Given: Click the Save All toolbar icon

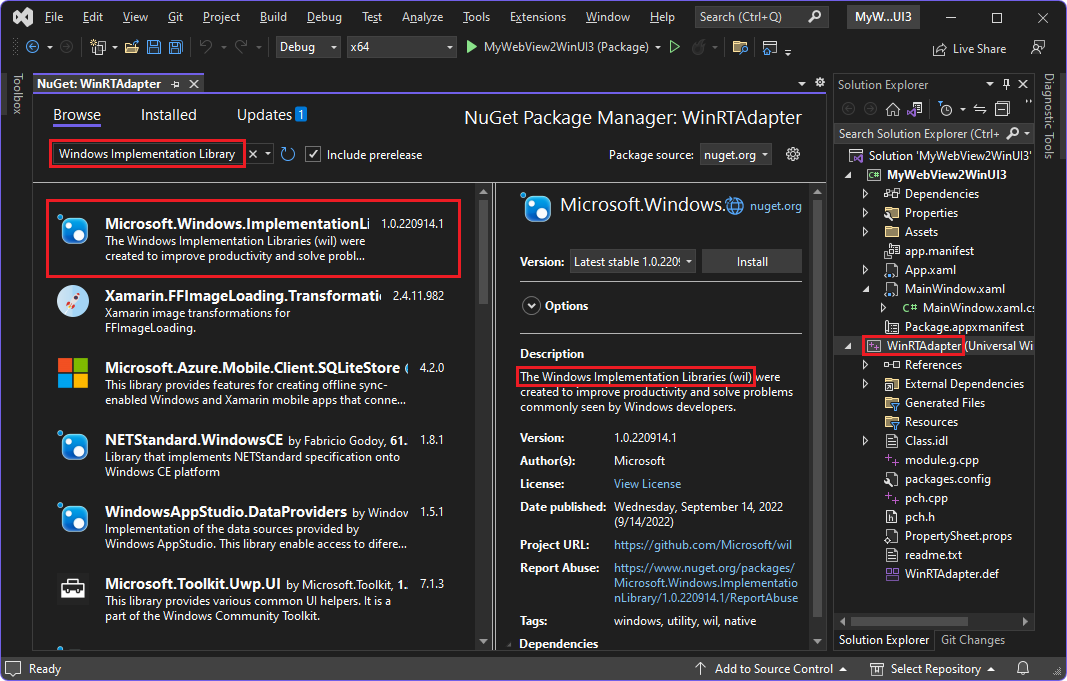Looking at the screenshot, I should point(176,47).
